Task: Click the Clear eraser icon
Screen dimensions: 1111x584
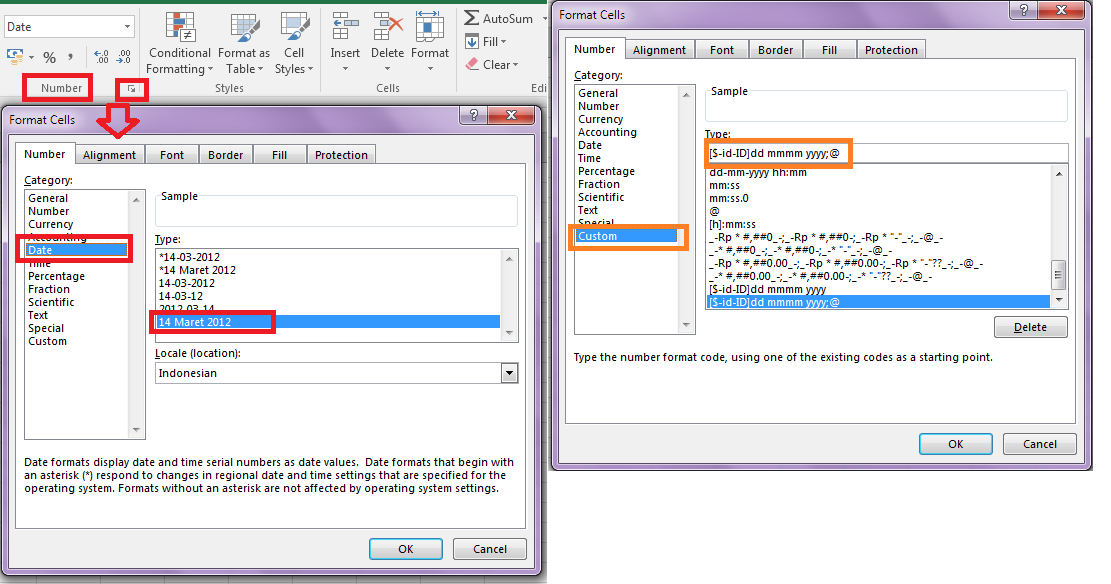Action: [472, 64]
